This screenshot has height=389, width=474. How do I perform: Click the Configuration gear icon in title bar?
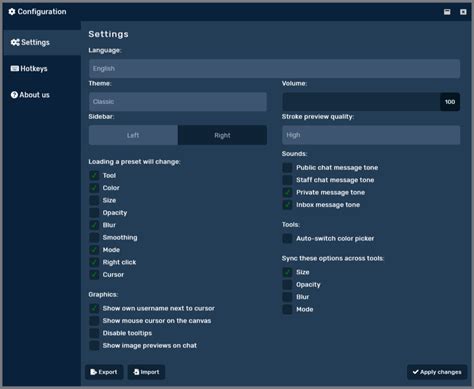click(x=12, y=12)
